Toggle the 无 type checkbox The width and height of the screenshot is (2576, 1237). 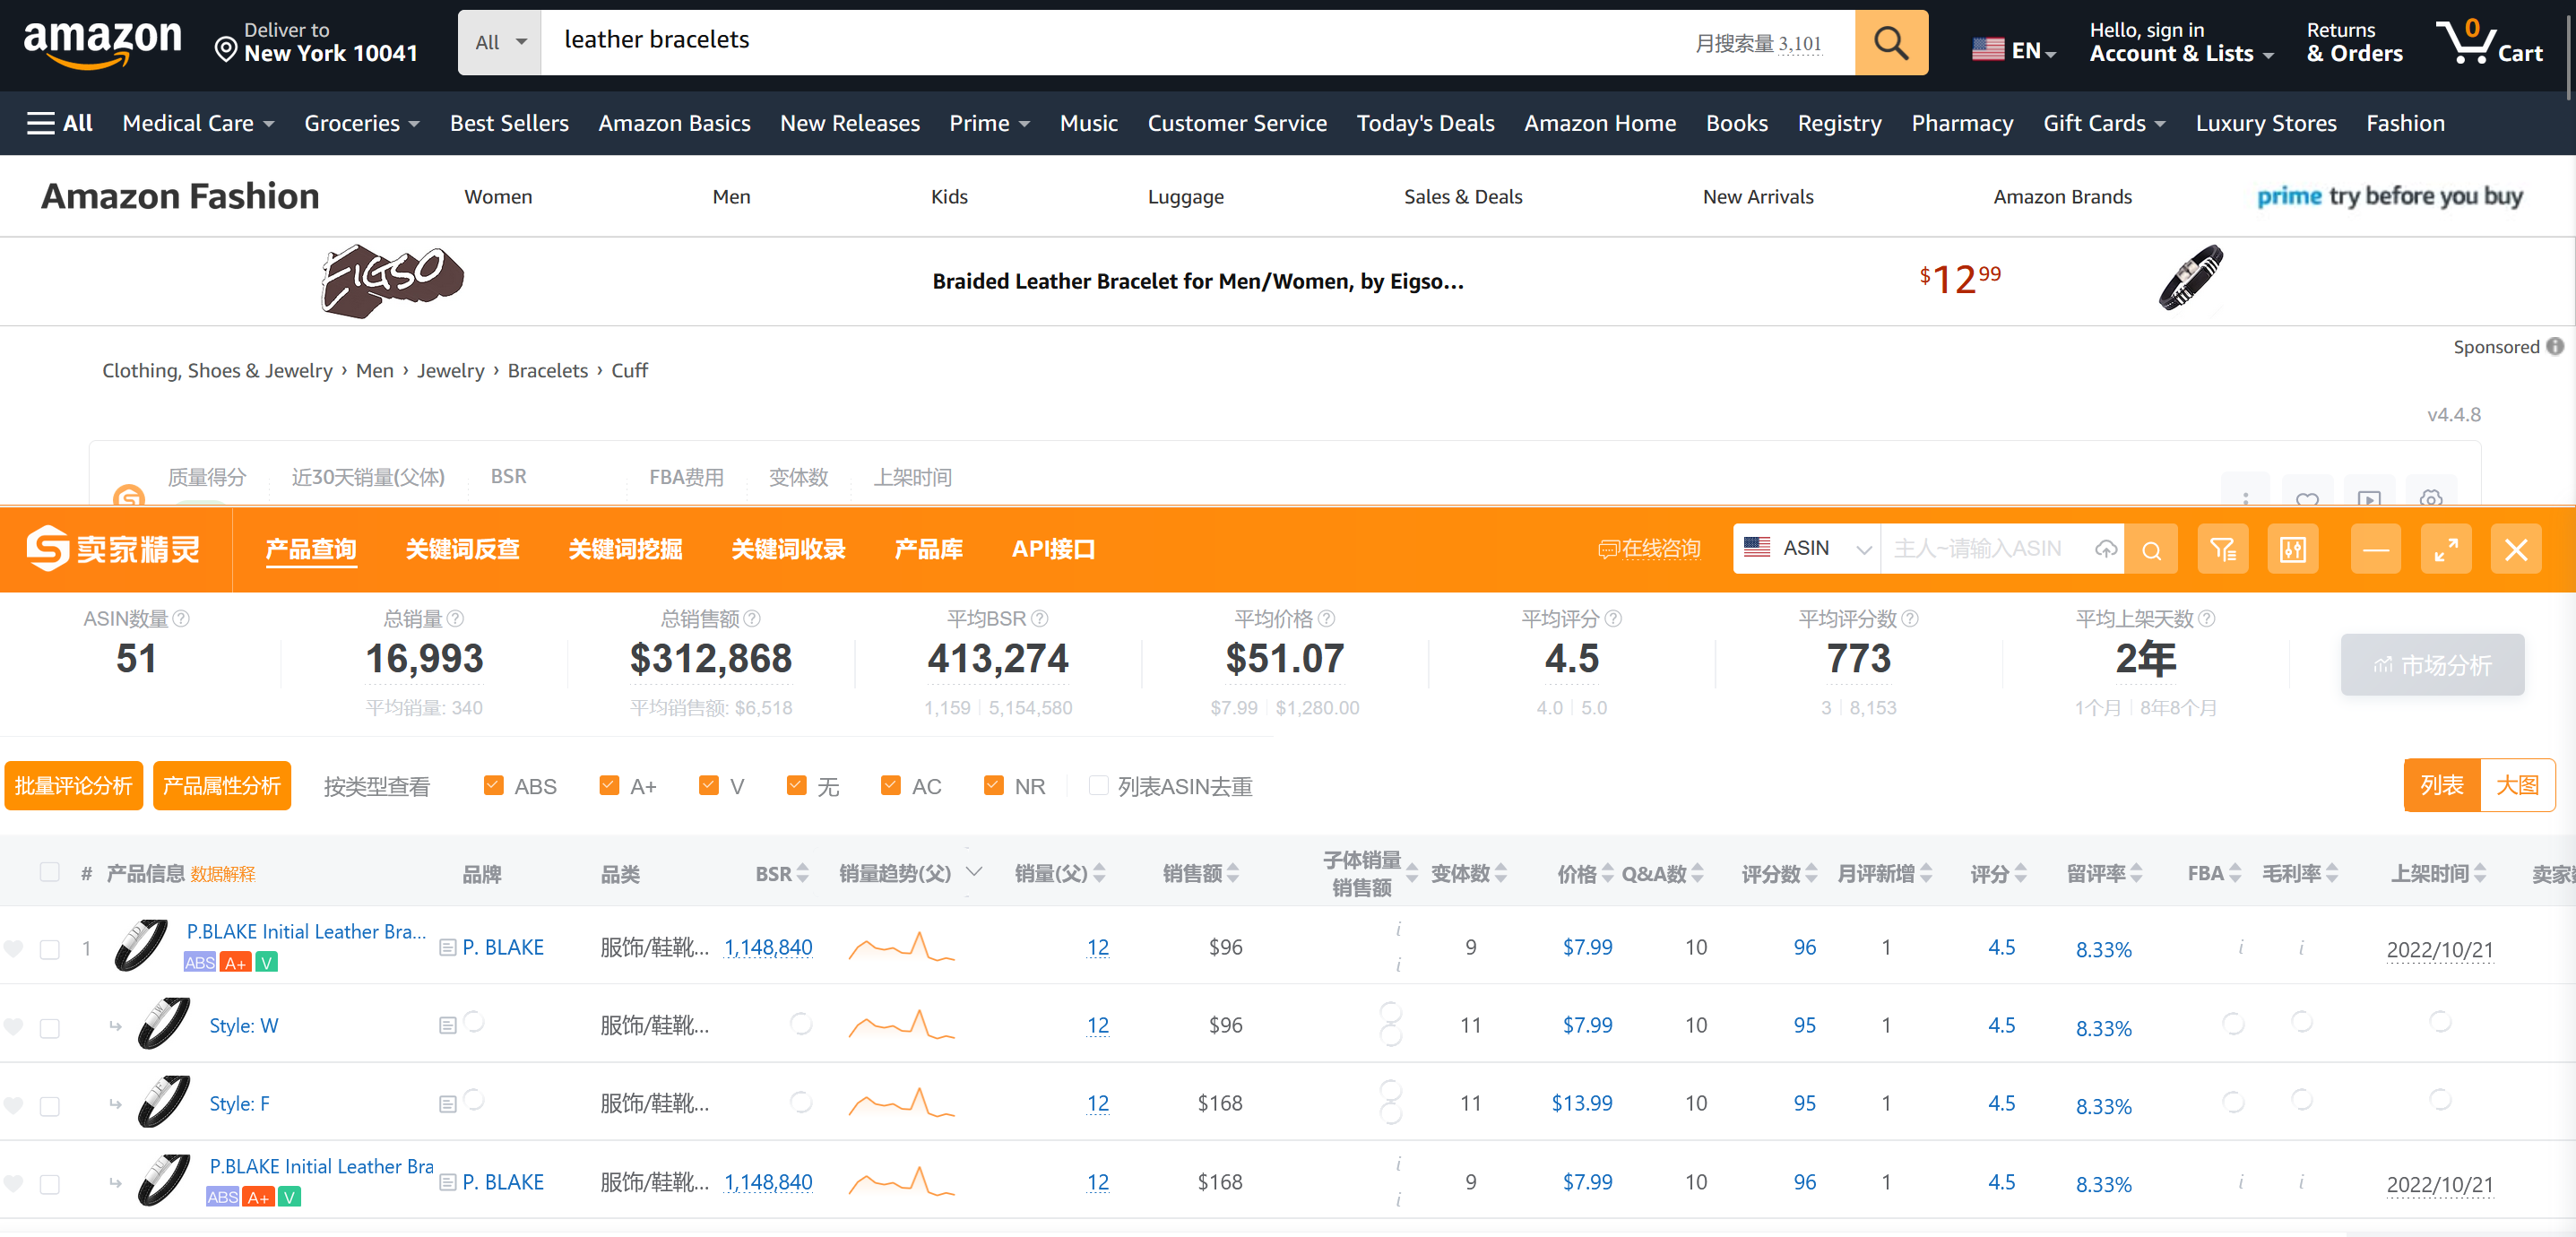(796, 785)
